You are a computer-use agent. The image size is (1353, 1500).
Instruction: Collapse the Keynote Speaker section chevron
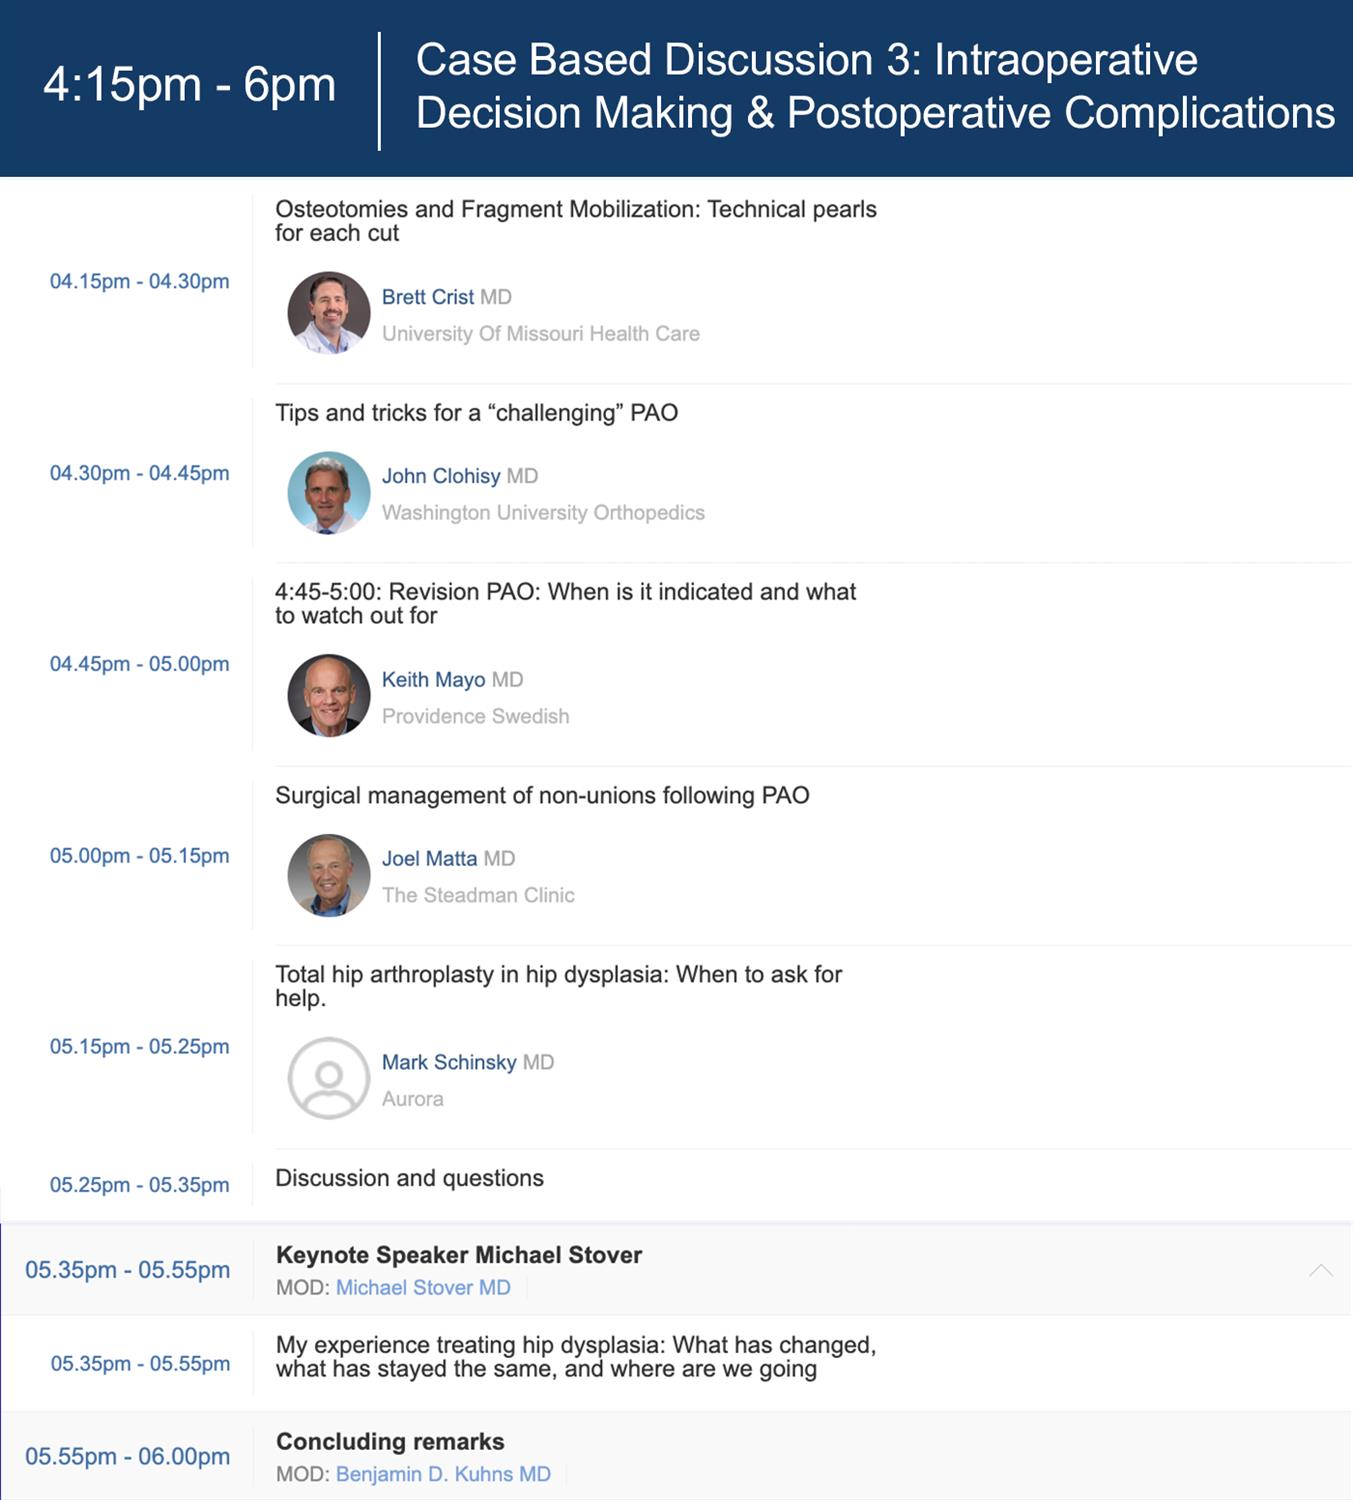[x=1320, y=1270]
